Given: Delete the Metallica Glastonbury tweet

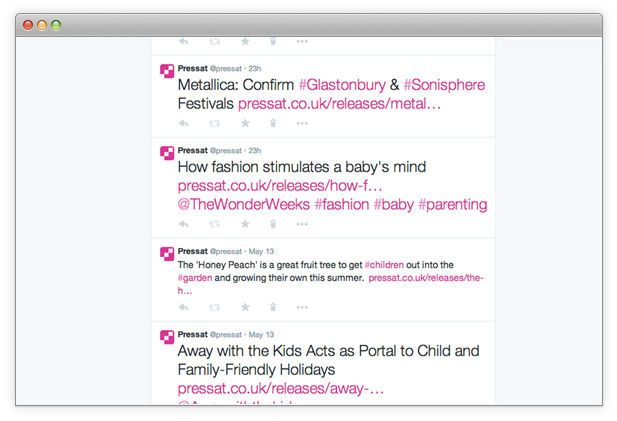Looking at the screenshot, I should click(273, 123).
